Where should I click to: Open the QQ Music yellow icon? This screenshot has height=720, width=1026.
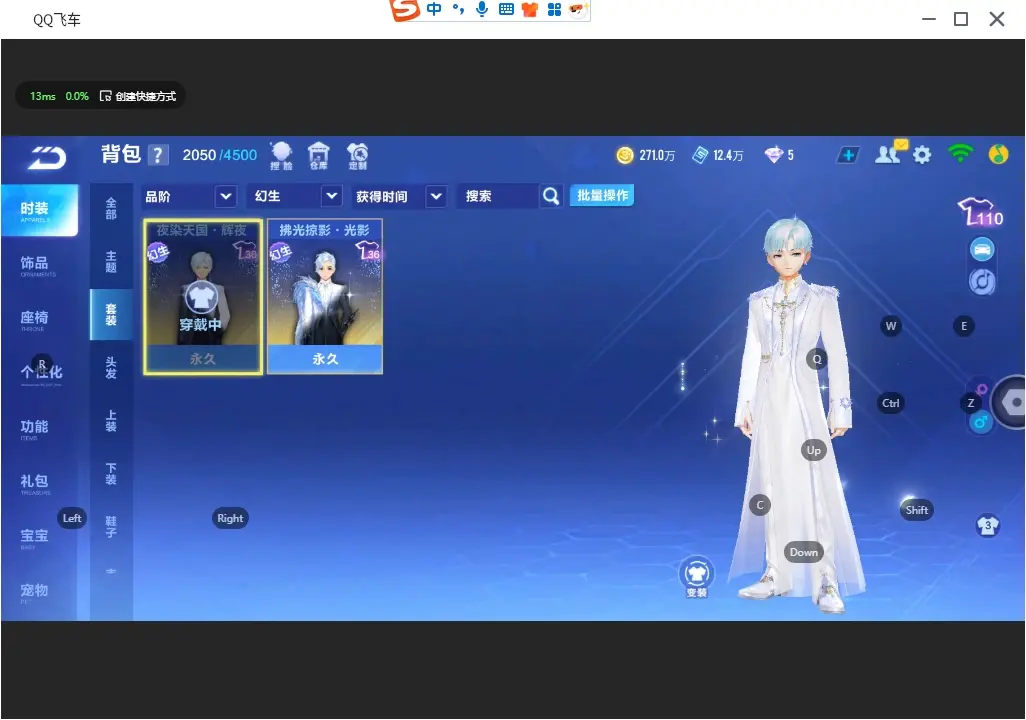[998, 155]
